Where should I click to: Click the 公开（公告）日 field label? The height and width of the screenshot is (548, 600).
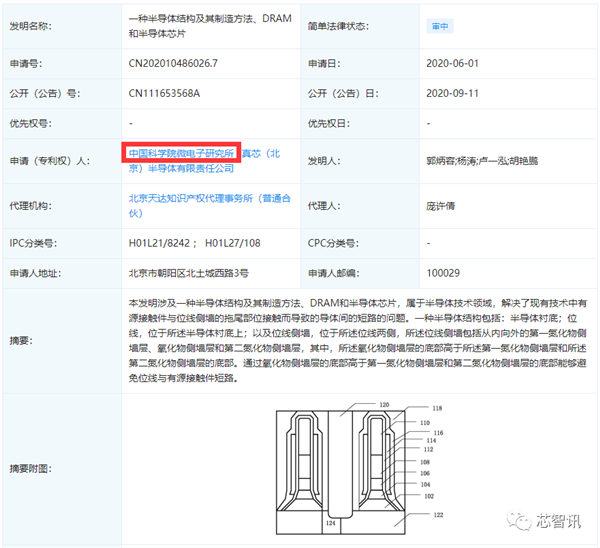pyautogui.click(x=343, y=93)
